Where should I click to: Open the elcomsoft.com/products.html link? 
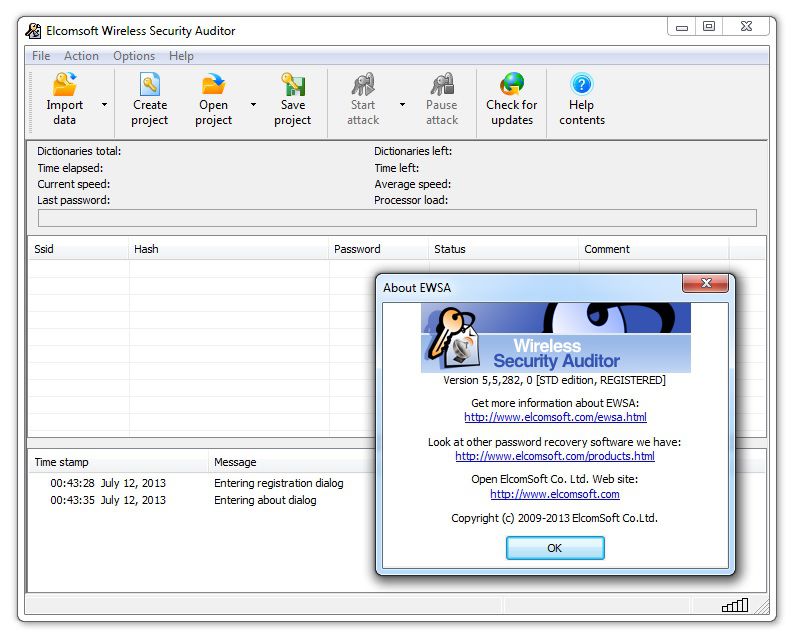(555, 456)
